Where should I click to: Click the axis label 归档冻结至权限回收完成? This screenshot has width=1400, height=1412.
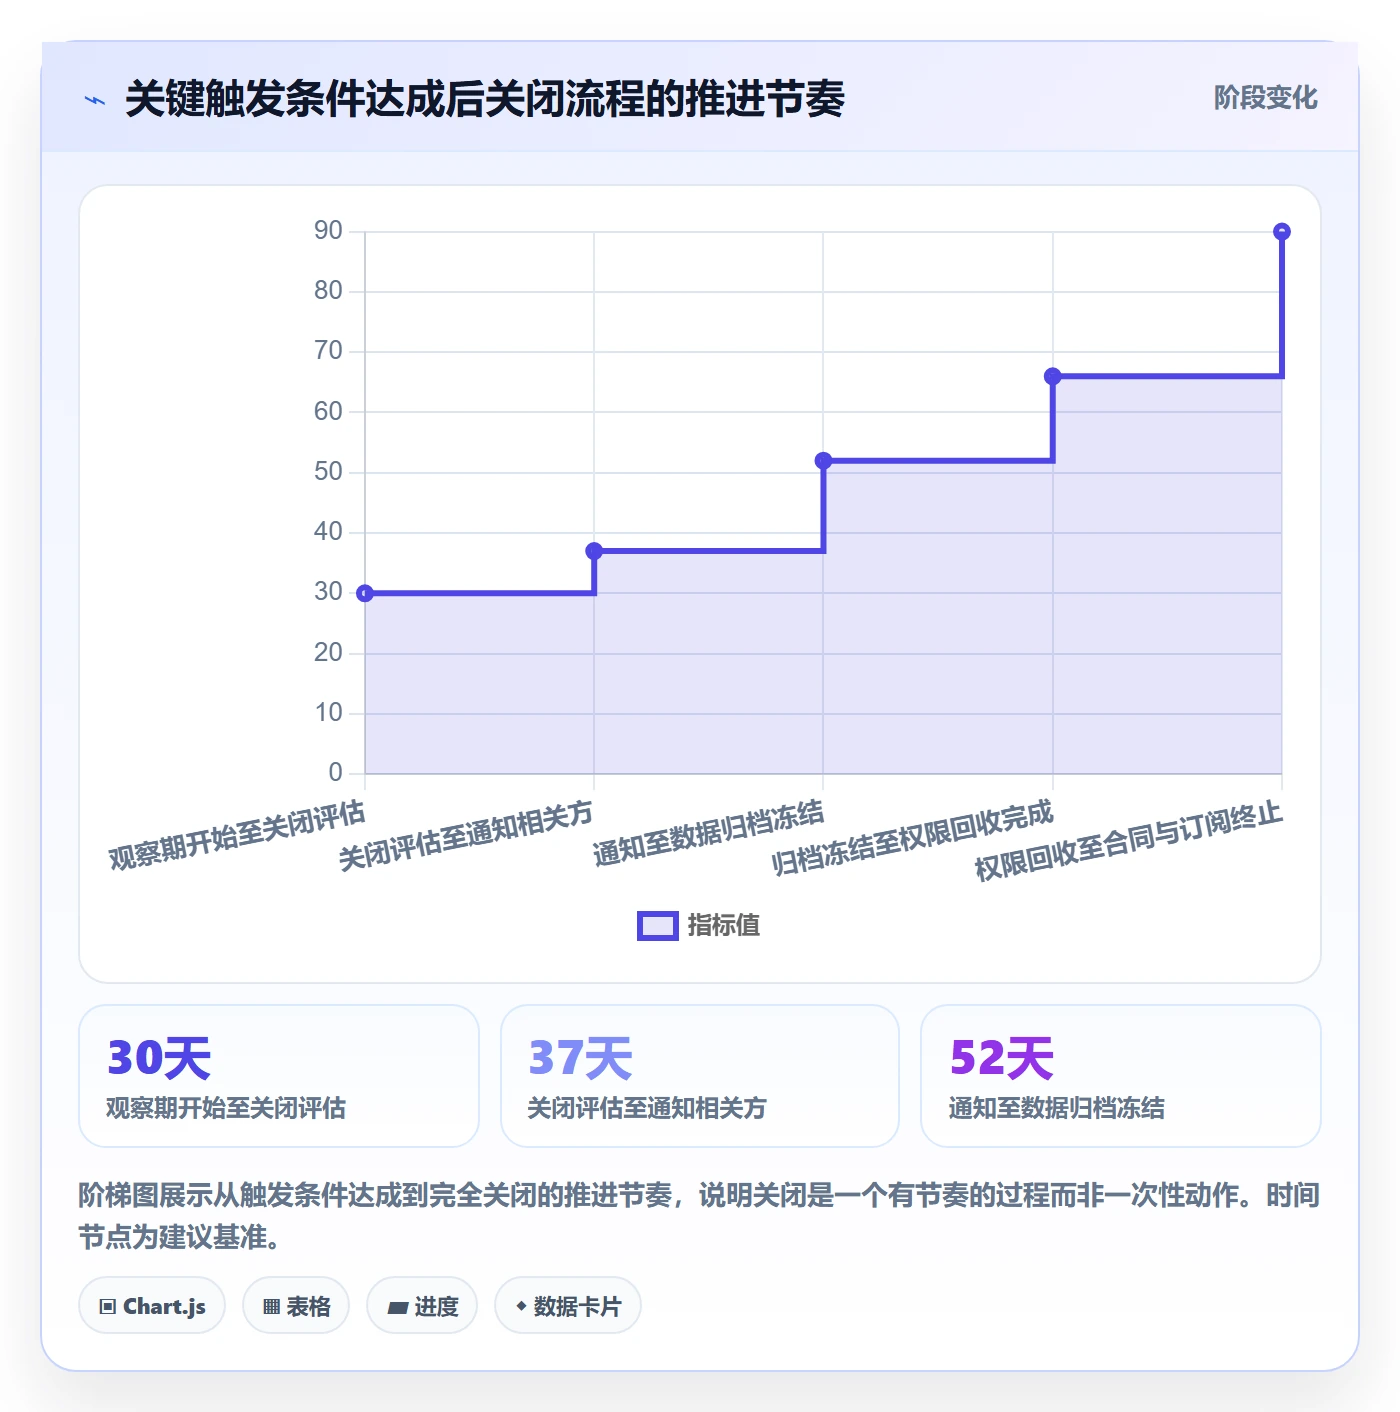click(912, 838)
